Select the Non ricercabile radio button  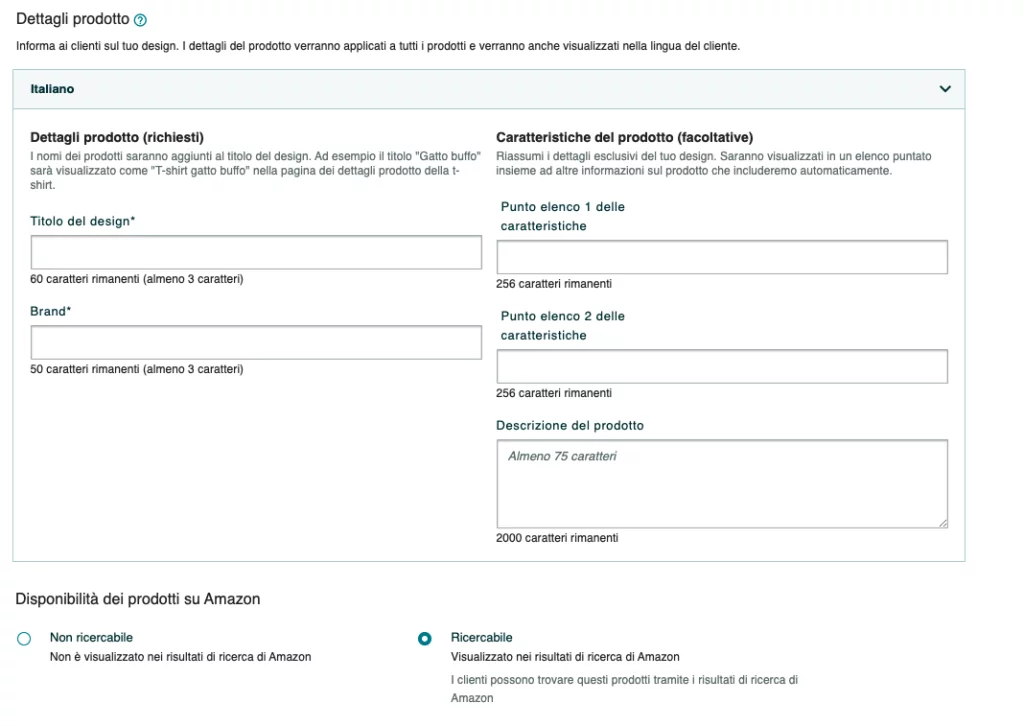24,639
